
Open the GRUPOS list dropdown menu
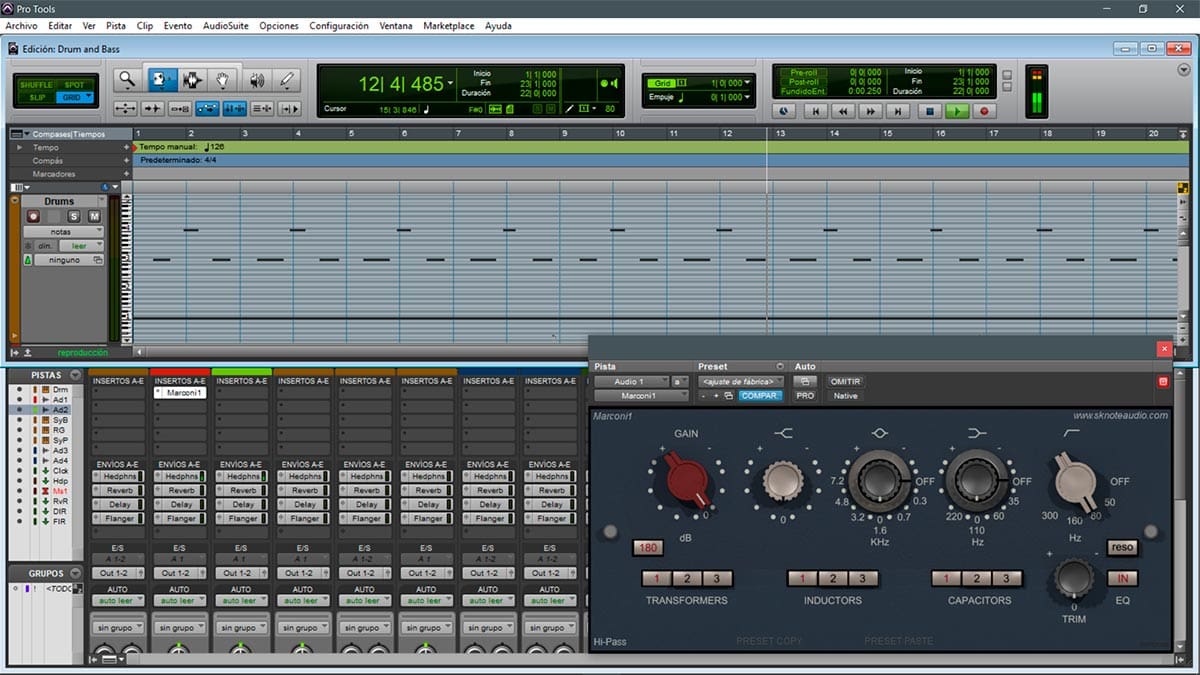click(75, 574)
